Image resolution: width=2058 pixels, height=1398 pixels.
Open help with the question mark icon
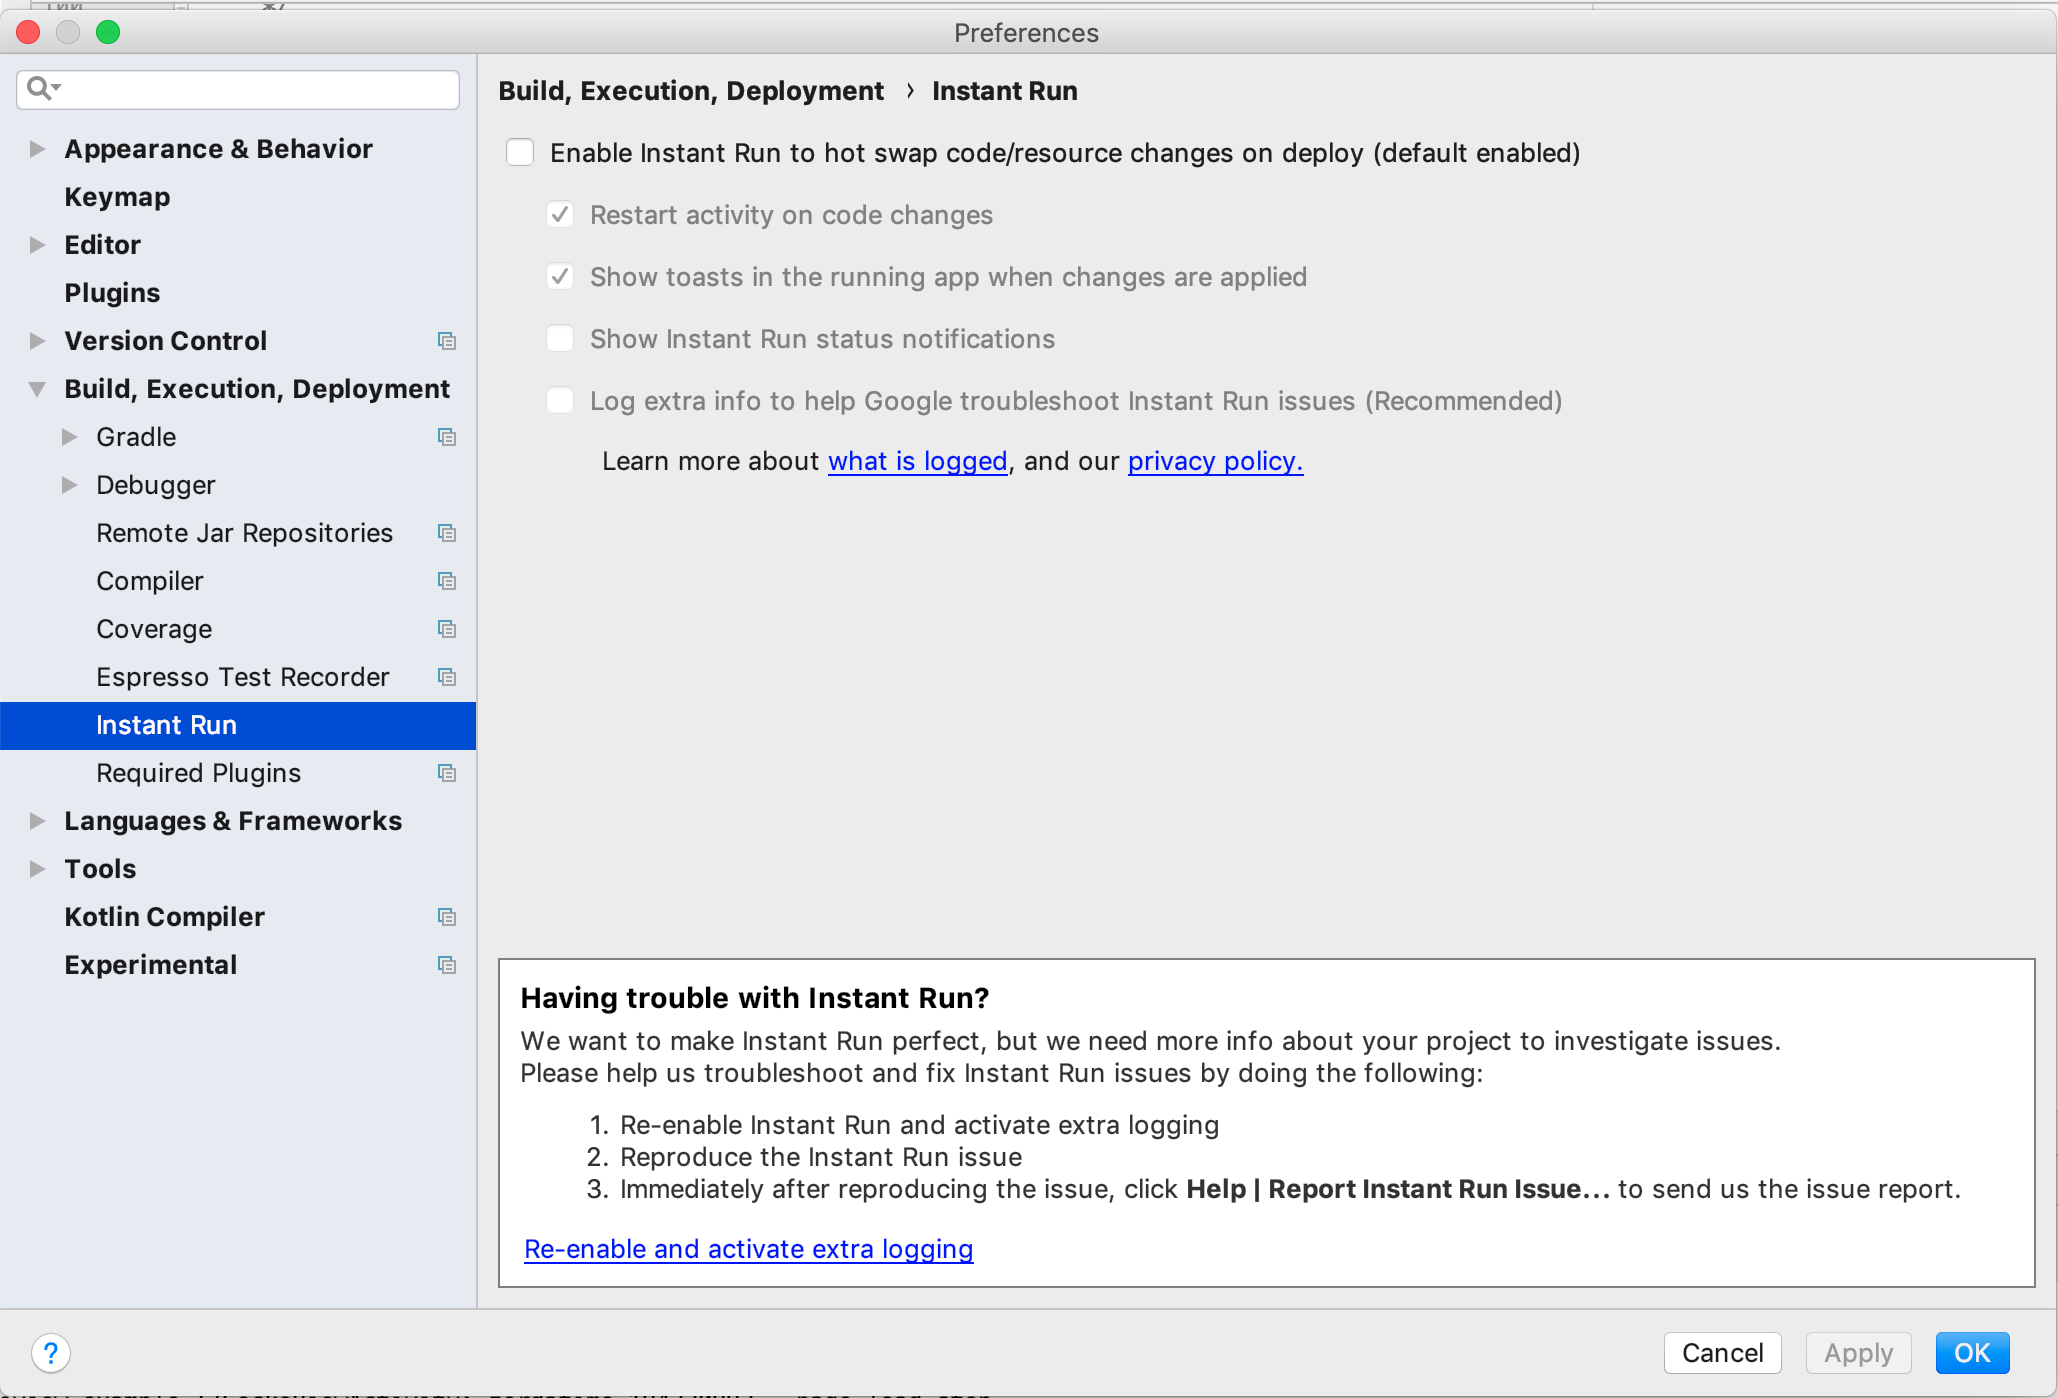(x=51, y=1353)
